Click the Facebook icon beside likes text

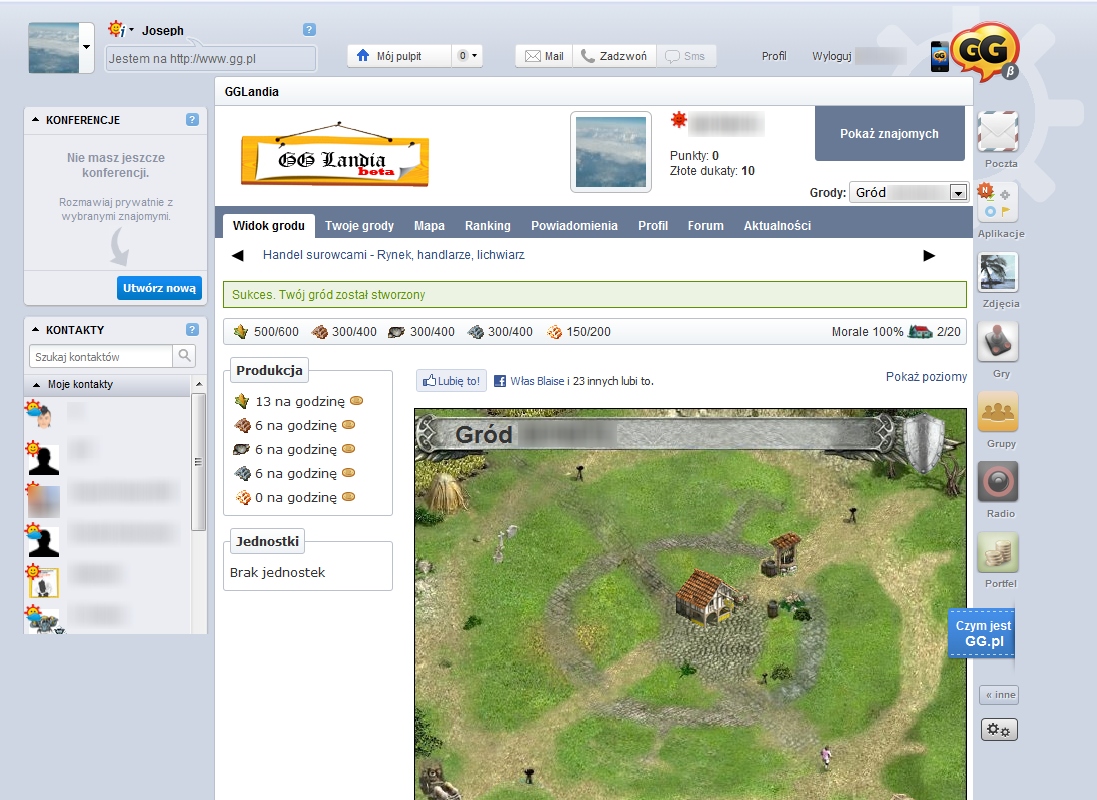(x=500, y=381)
